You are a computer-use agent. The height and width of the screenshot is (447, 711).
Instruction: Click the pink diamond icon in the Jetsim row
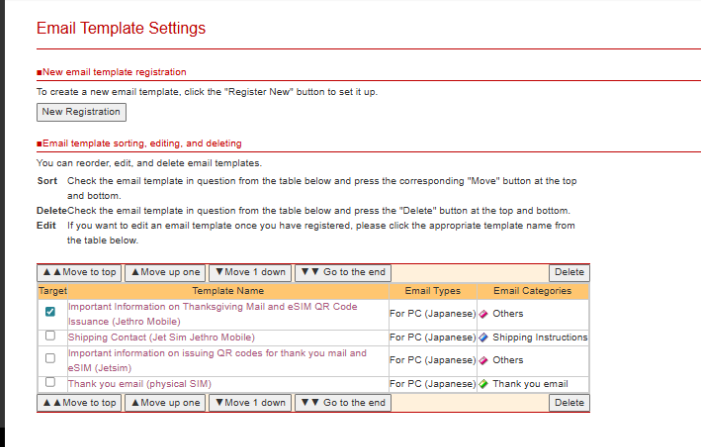(x=484, y=360)
